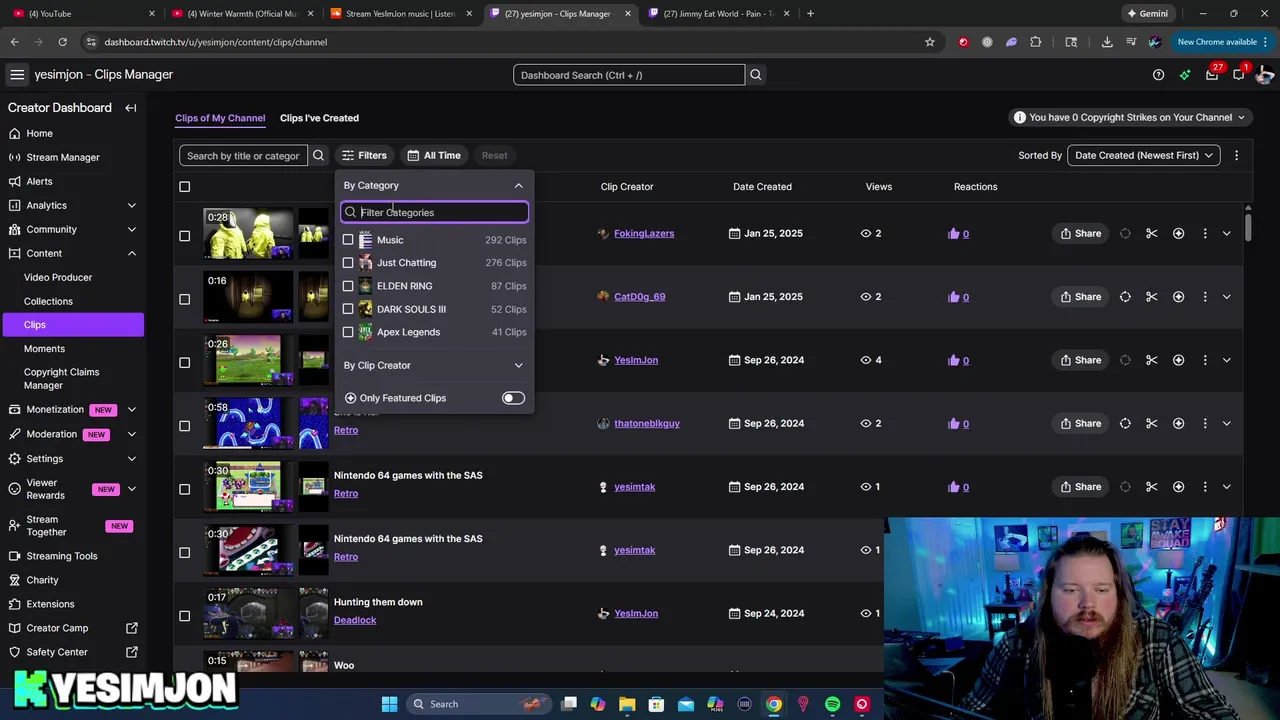Open the hamburger navigation menu
Viewport: 1280px width, 720px height.
point(17,75)
